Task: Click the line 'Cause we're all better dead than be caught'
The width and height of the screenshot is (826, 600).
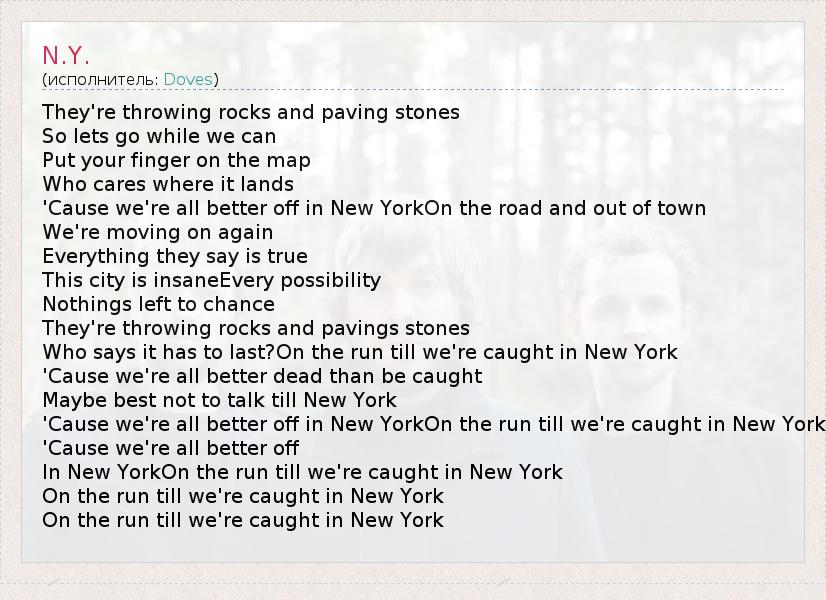Action: click(x=262, y=376)
